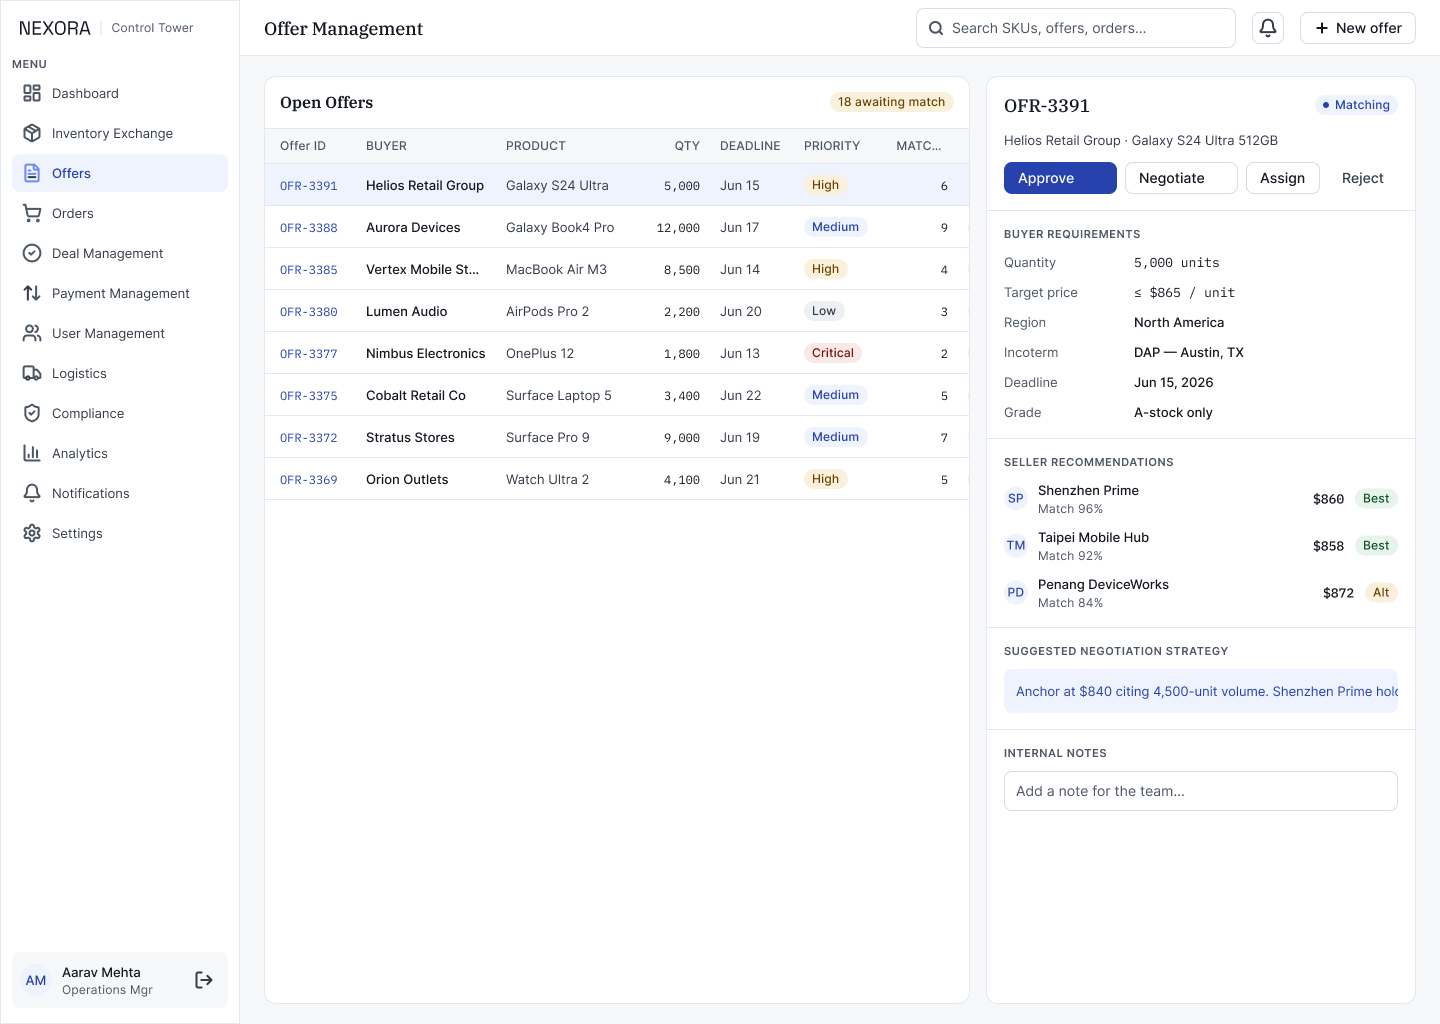This screenshot has height=1024, width=1440.
Task: Open the Orders section
Action: pyautogui.click(x=120, y=213)
